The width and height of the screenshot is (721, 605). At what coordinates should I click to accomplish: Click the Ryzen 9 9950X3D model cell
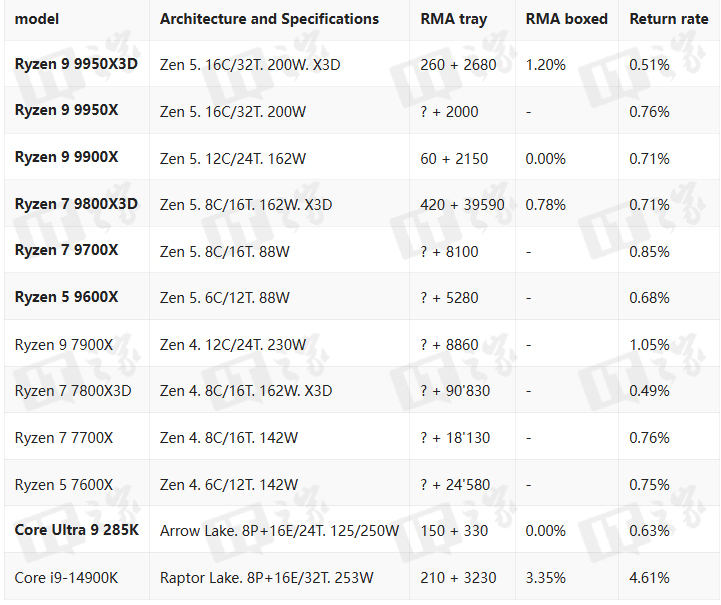76,65
